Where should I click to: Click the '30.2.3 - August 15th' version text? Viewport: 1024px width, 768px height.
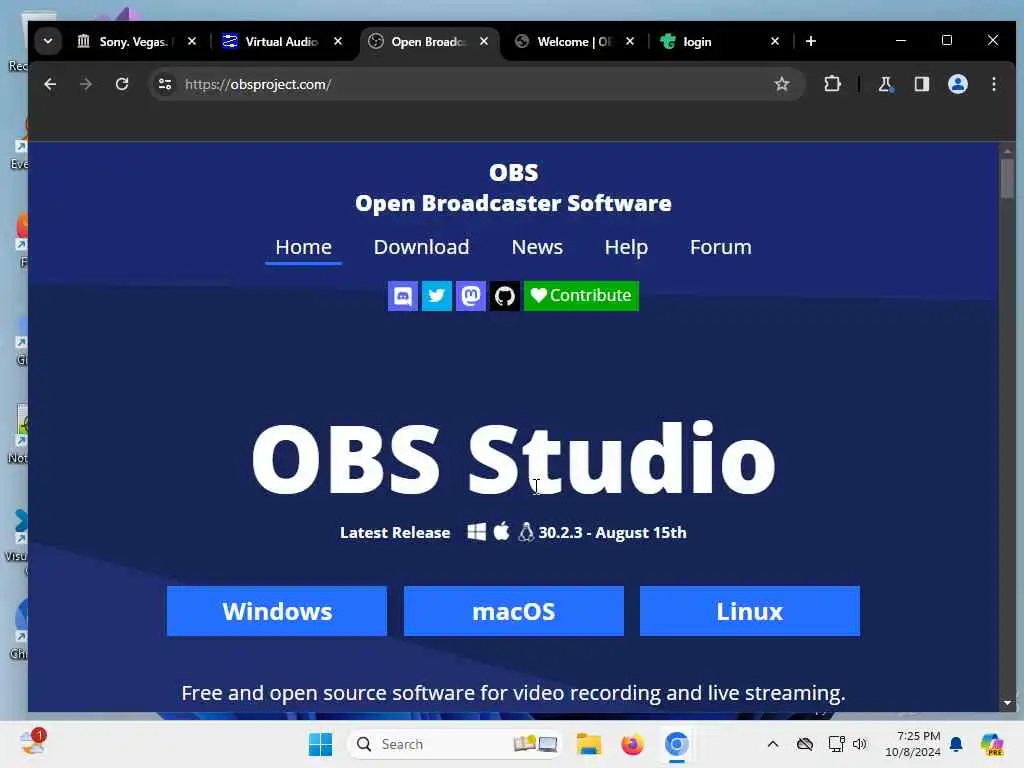pyautogui.click(x=613, y=533)
